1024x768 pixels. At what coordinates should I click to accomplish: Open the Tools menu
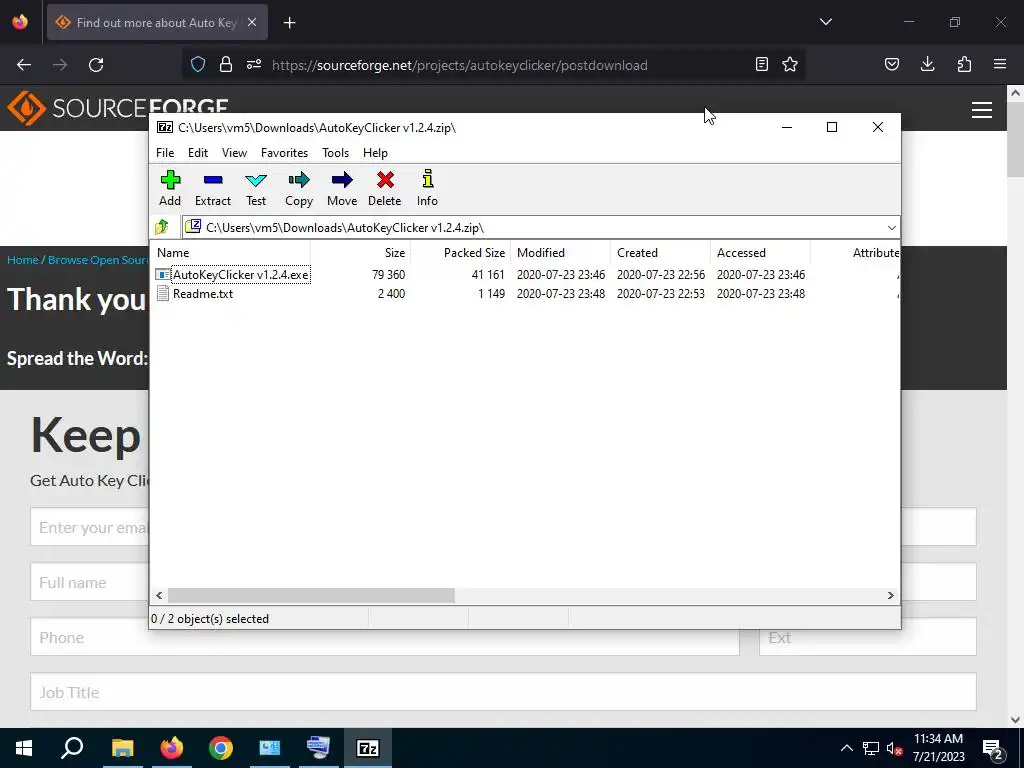336,153
